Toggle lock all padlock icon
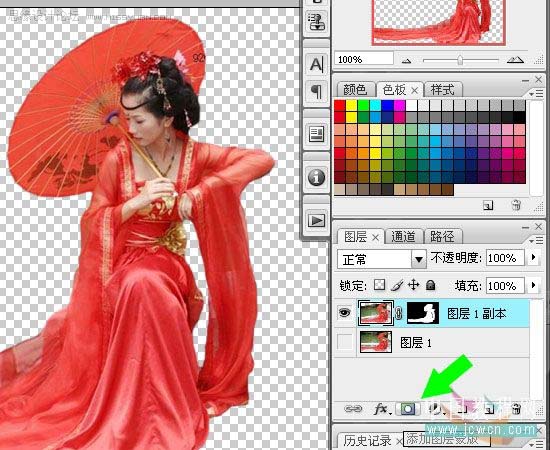Screen dimensions: 550x450 click(430, 285)
